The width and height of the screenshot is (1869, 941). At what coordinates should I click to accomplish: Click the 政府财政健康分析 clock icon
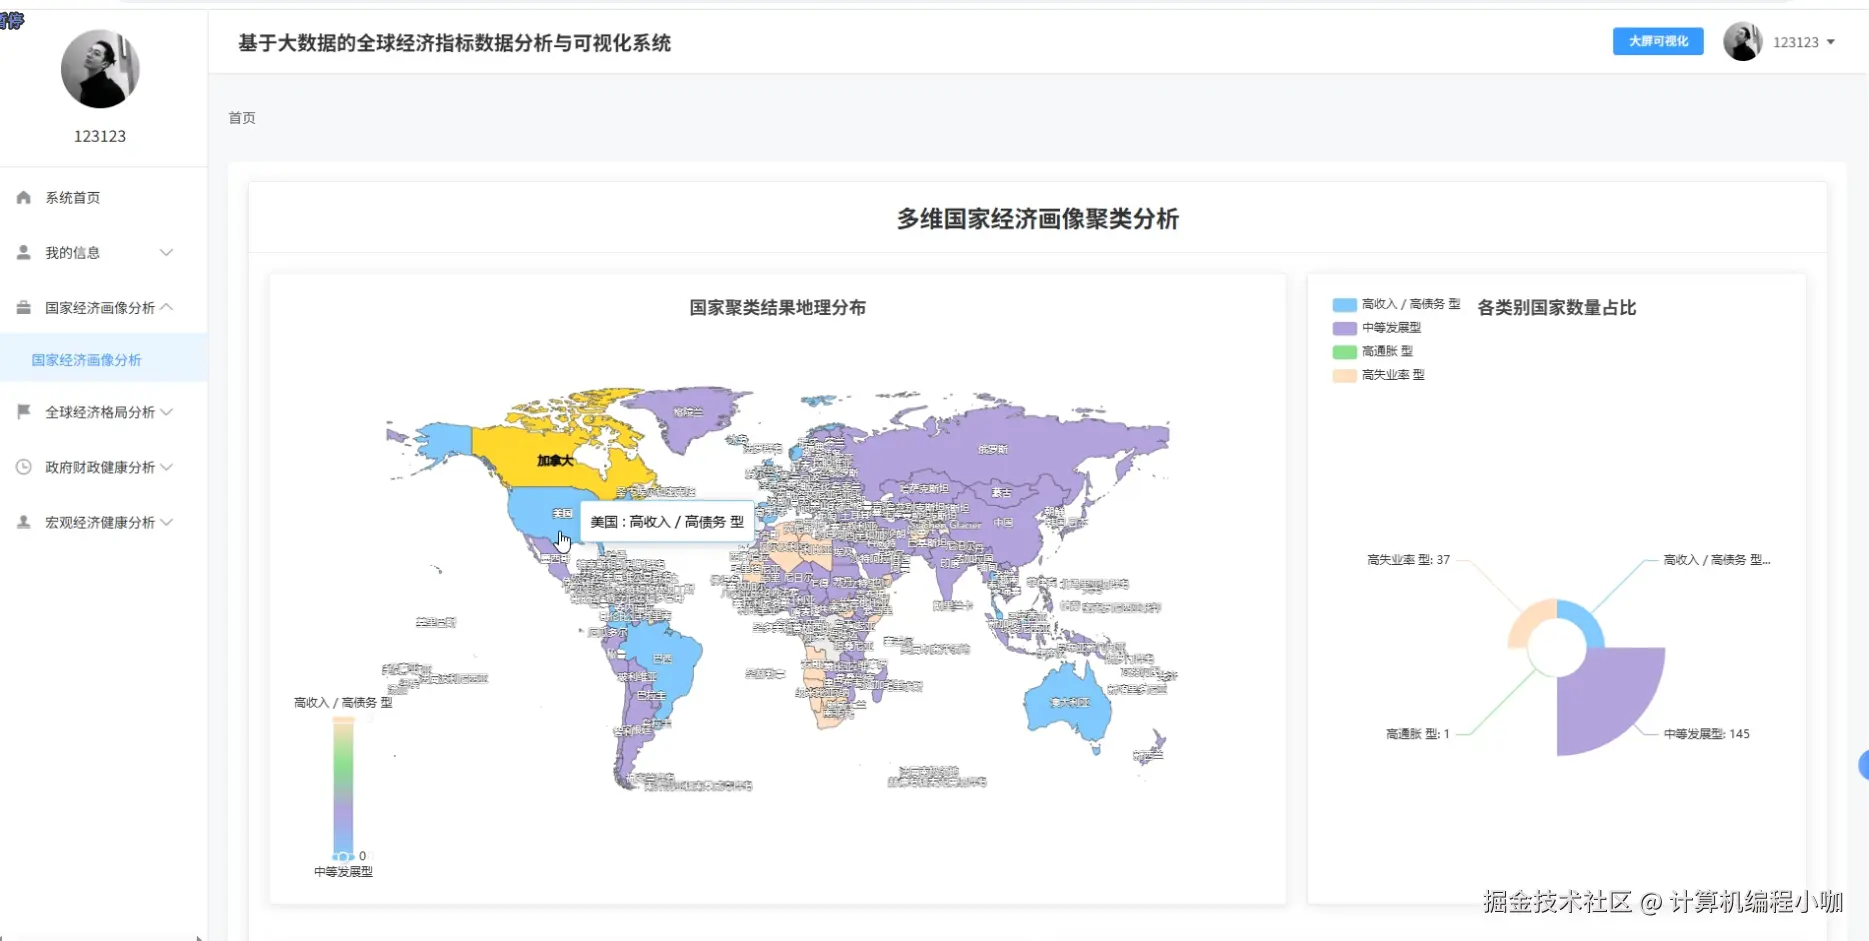pos(24,466)
